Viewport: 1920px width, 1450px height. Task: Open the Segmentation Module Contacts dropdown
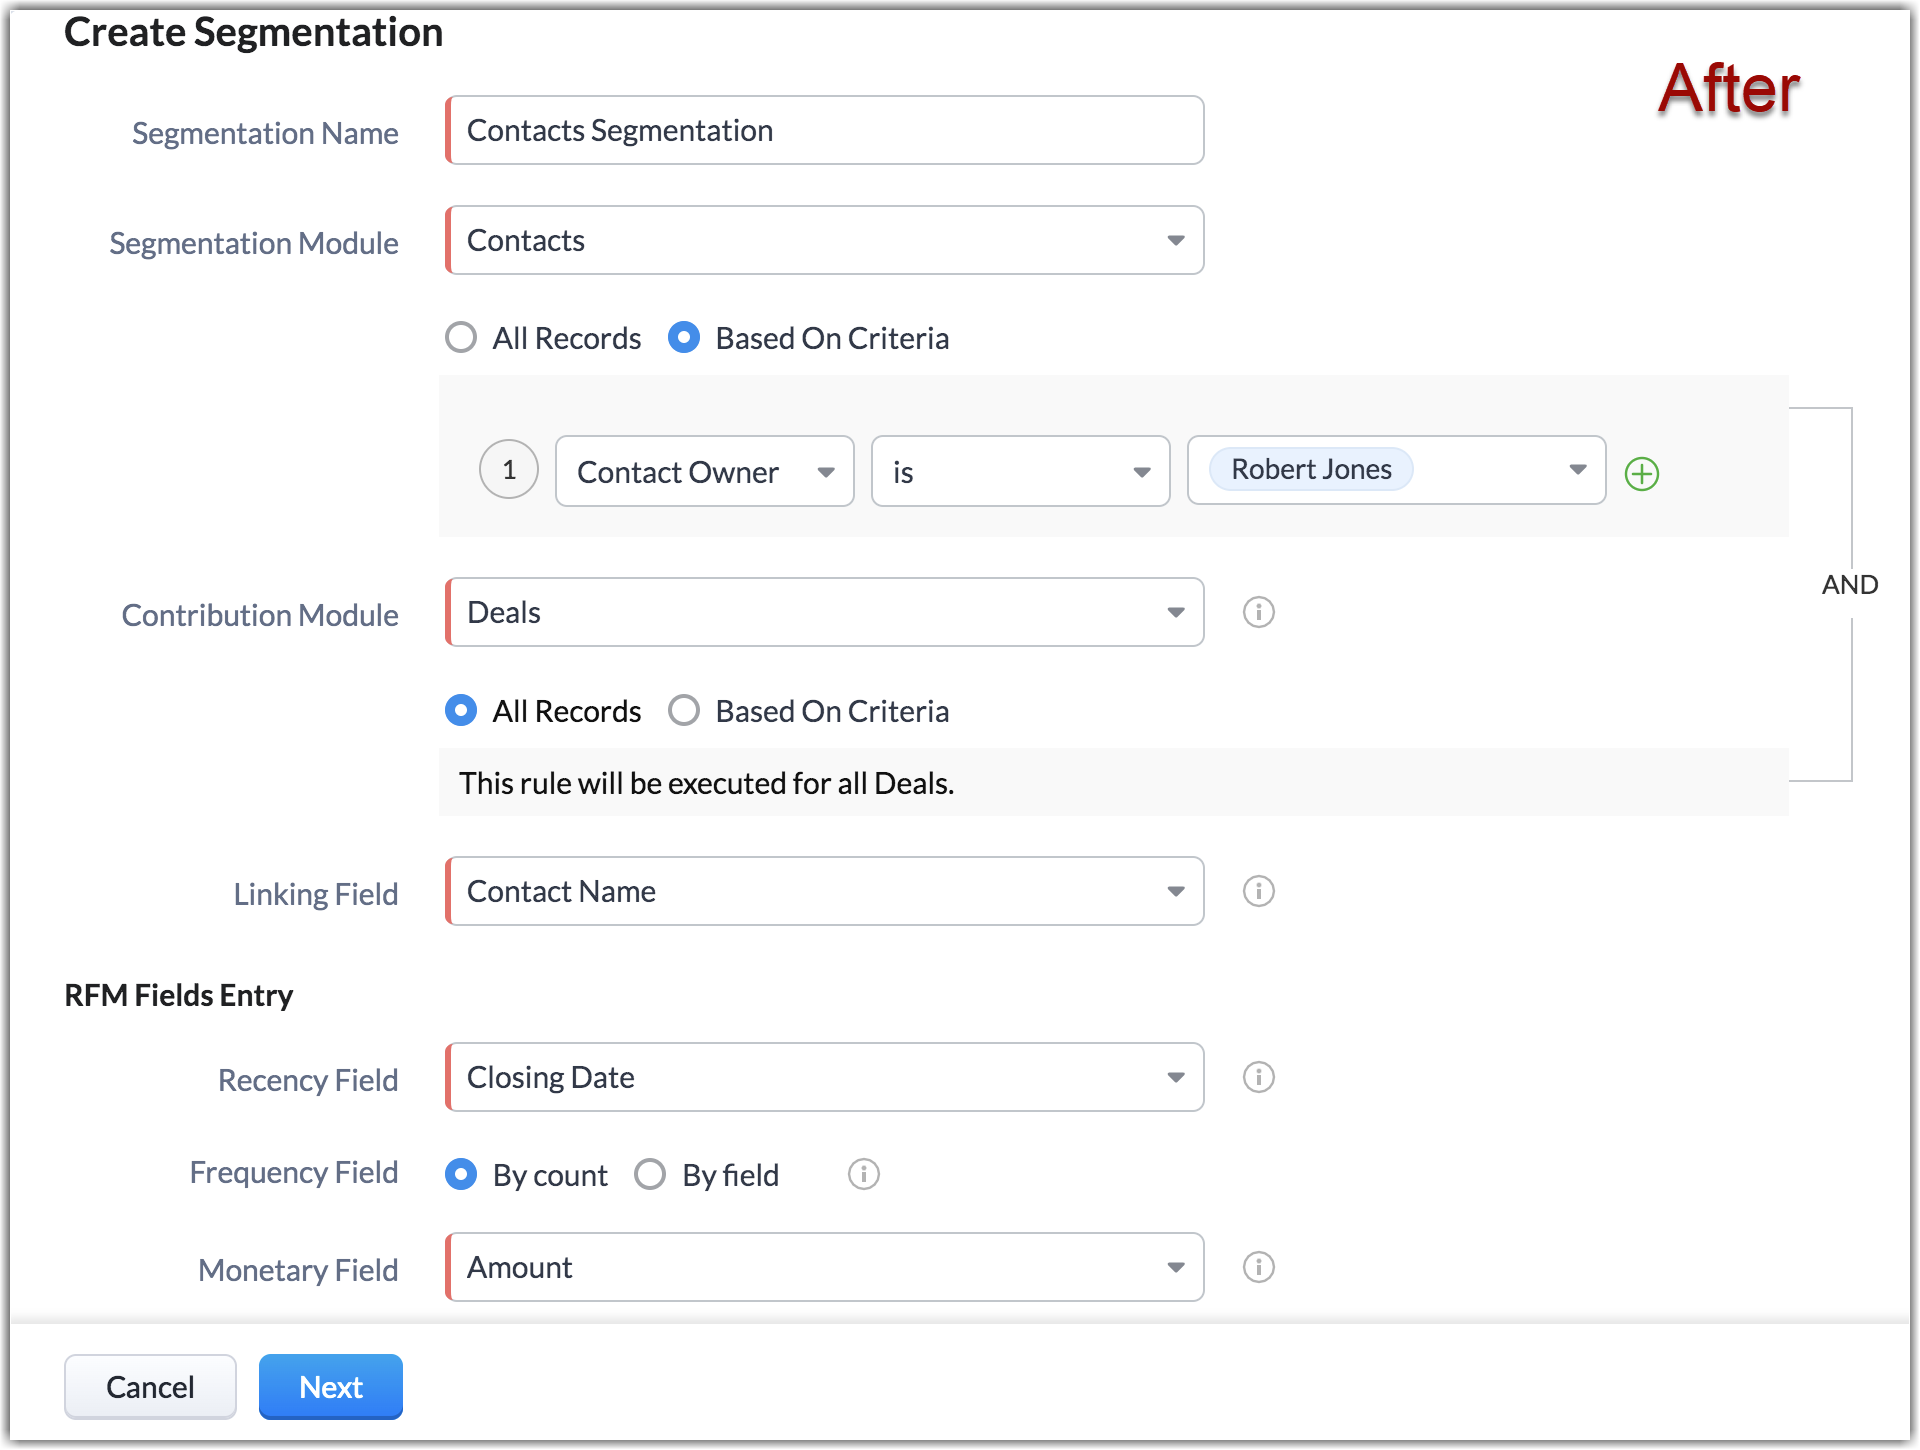(825, 240)
